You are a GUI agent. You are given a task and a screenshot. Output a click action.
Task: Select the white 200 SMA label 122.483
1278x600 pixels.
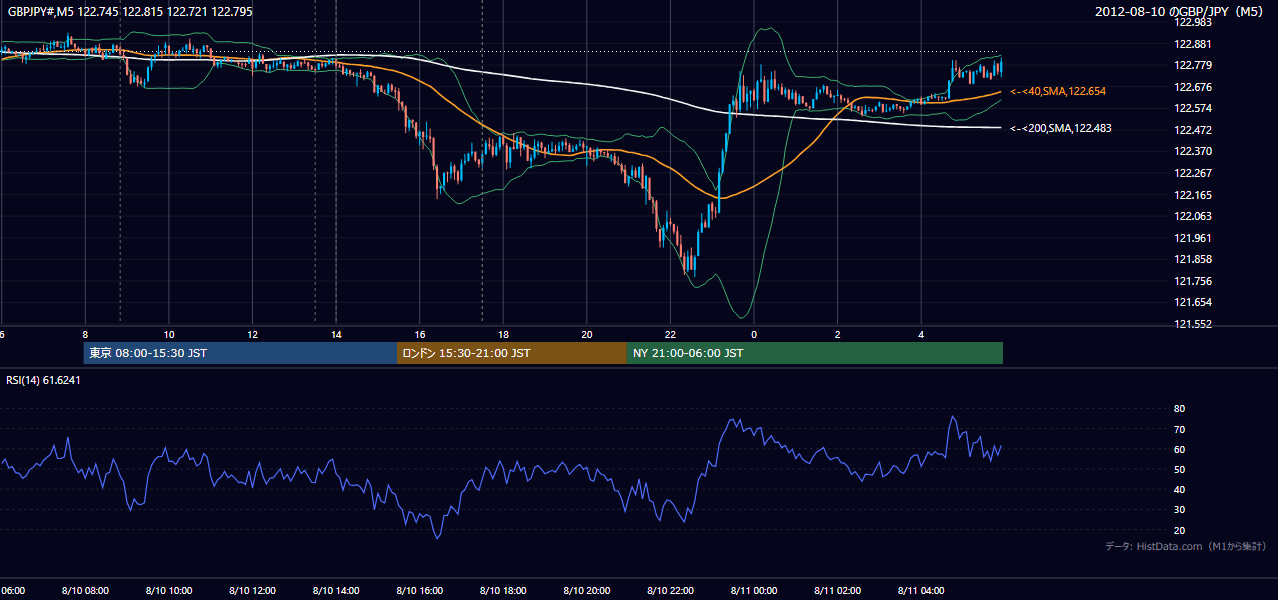click(1061, 128)
